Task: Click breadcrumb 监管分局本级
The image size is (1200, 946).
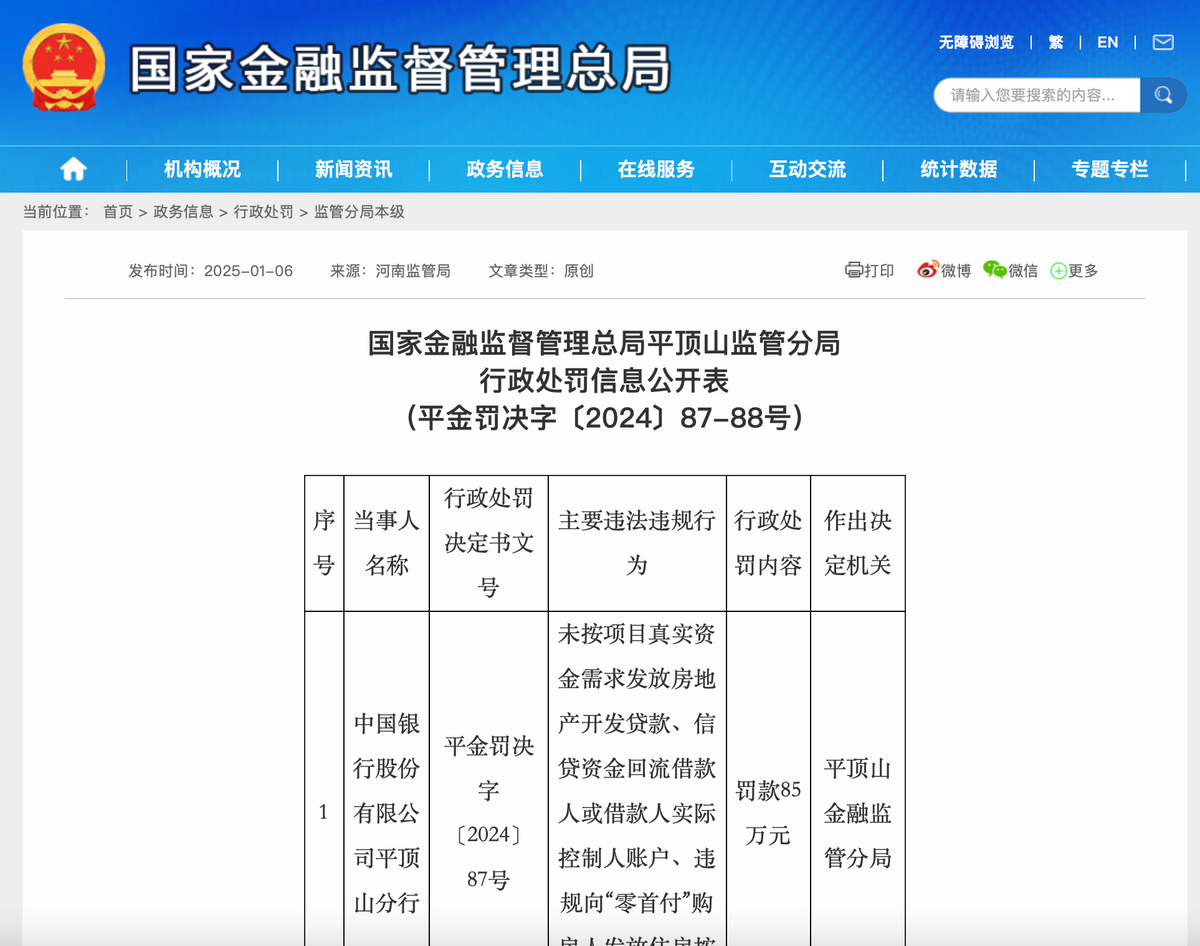Action: 359,212
